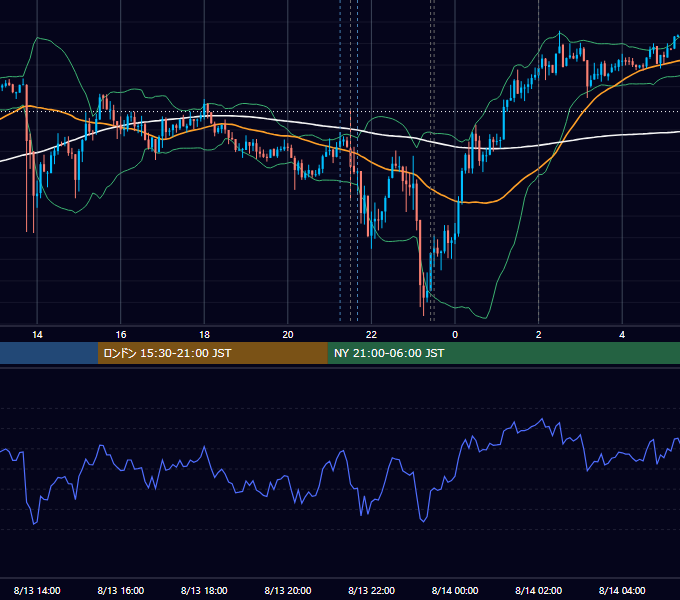Click the 8/14 02:00 date label

click(x=538, y=590)
